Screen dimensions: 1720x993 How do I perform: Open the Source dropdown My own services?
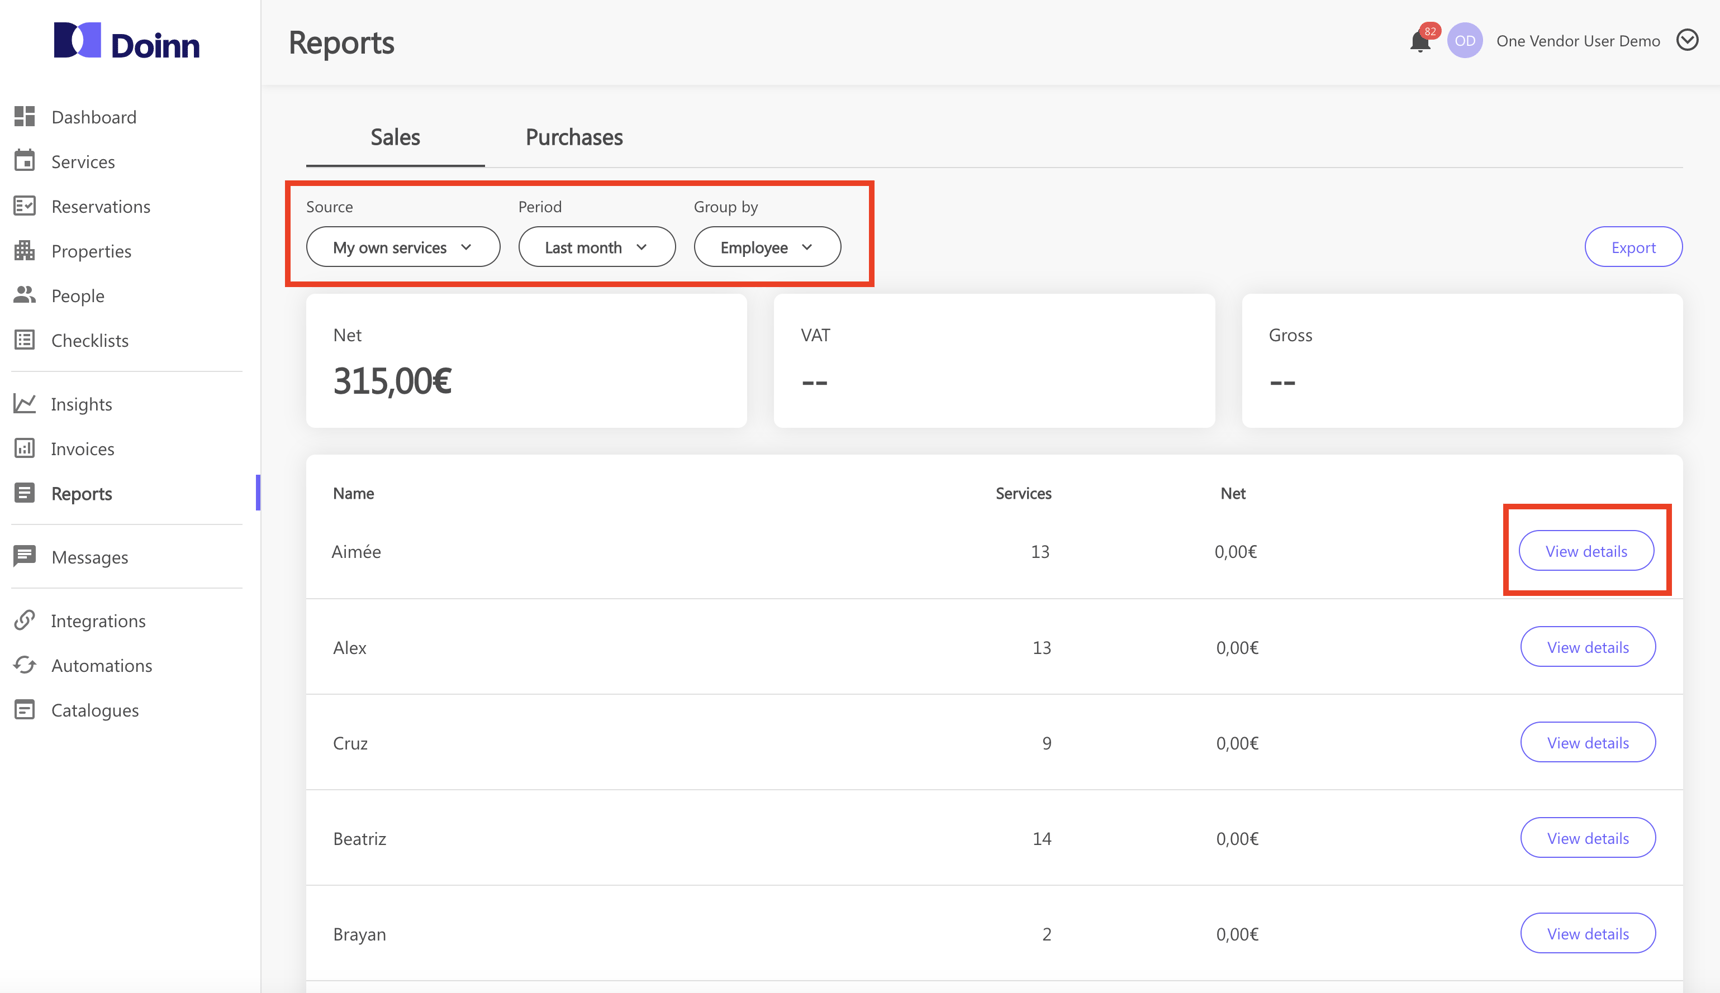403,247
